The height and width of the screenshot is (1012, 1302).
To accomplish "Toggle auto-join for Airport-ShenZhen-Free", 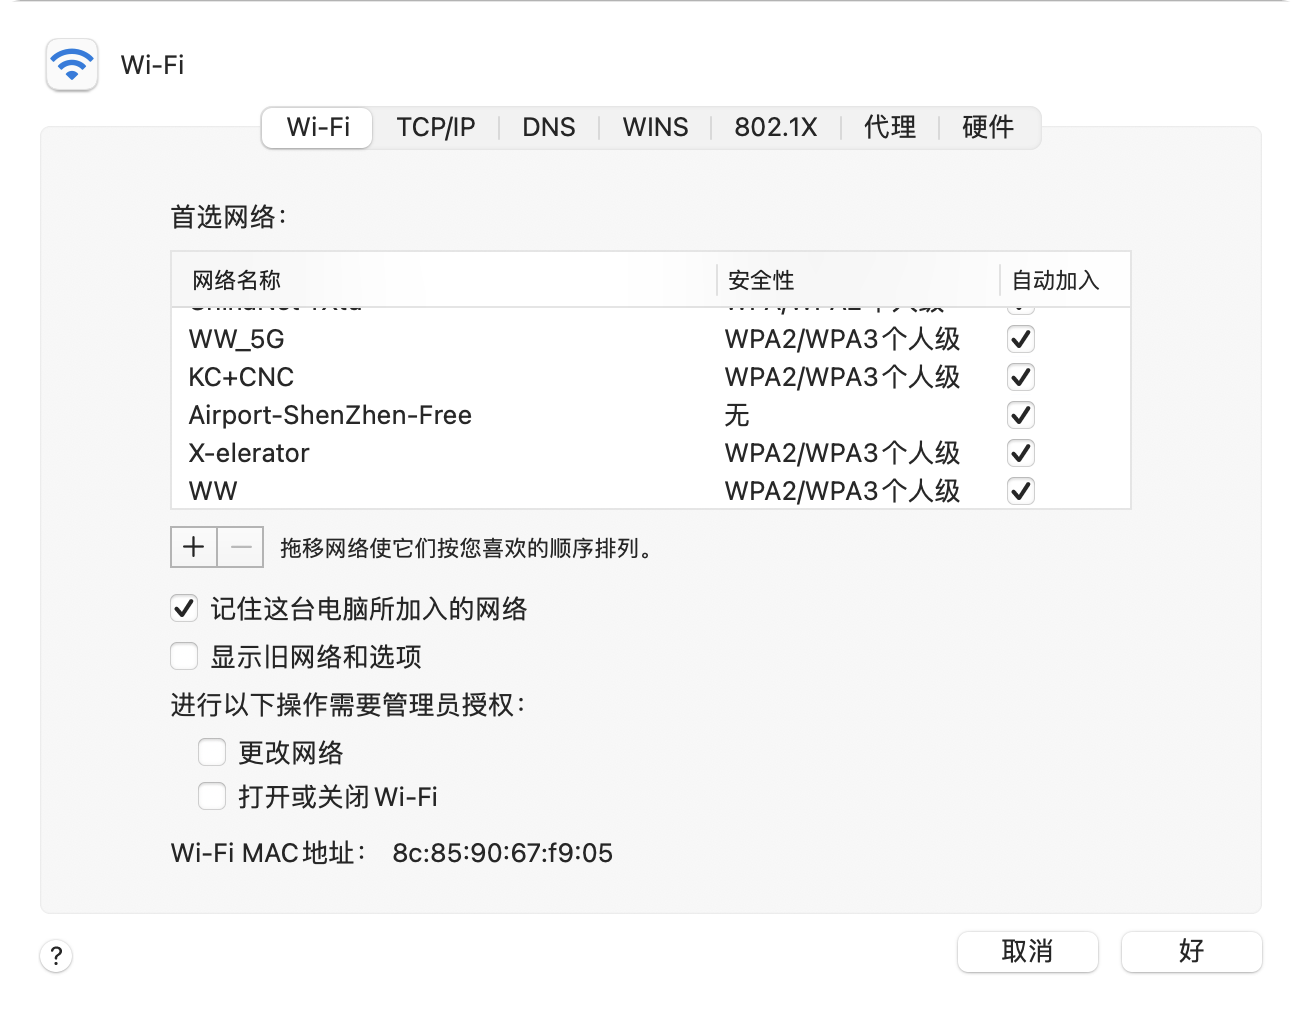I will [x=1021, y=415].
